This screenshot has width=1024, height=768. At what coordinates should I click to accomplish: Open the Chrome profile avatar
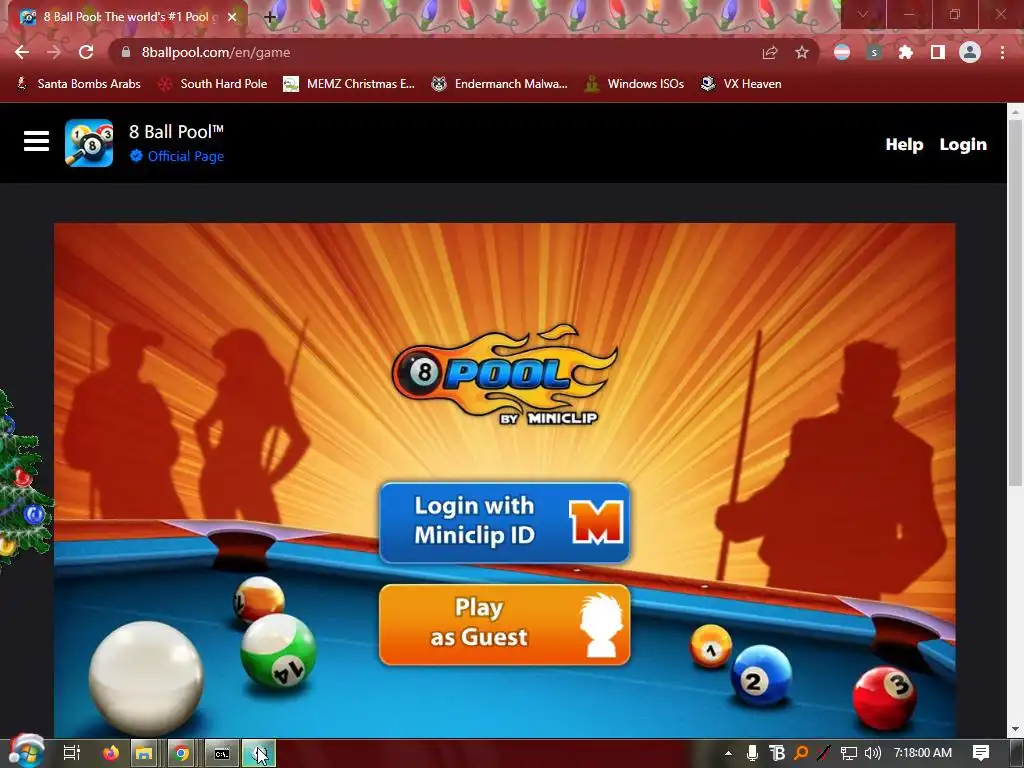coord(970,52)
